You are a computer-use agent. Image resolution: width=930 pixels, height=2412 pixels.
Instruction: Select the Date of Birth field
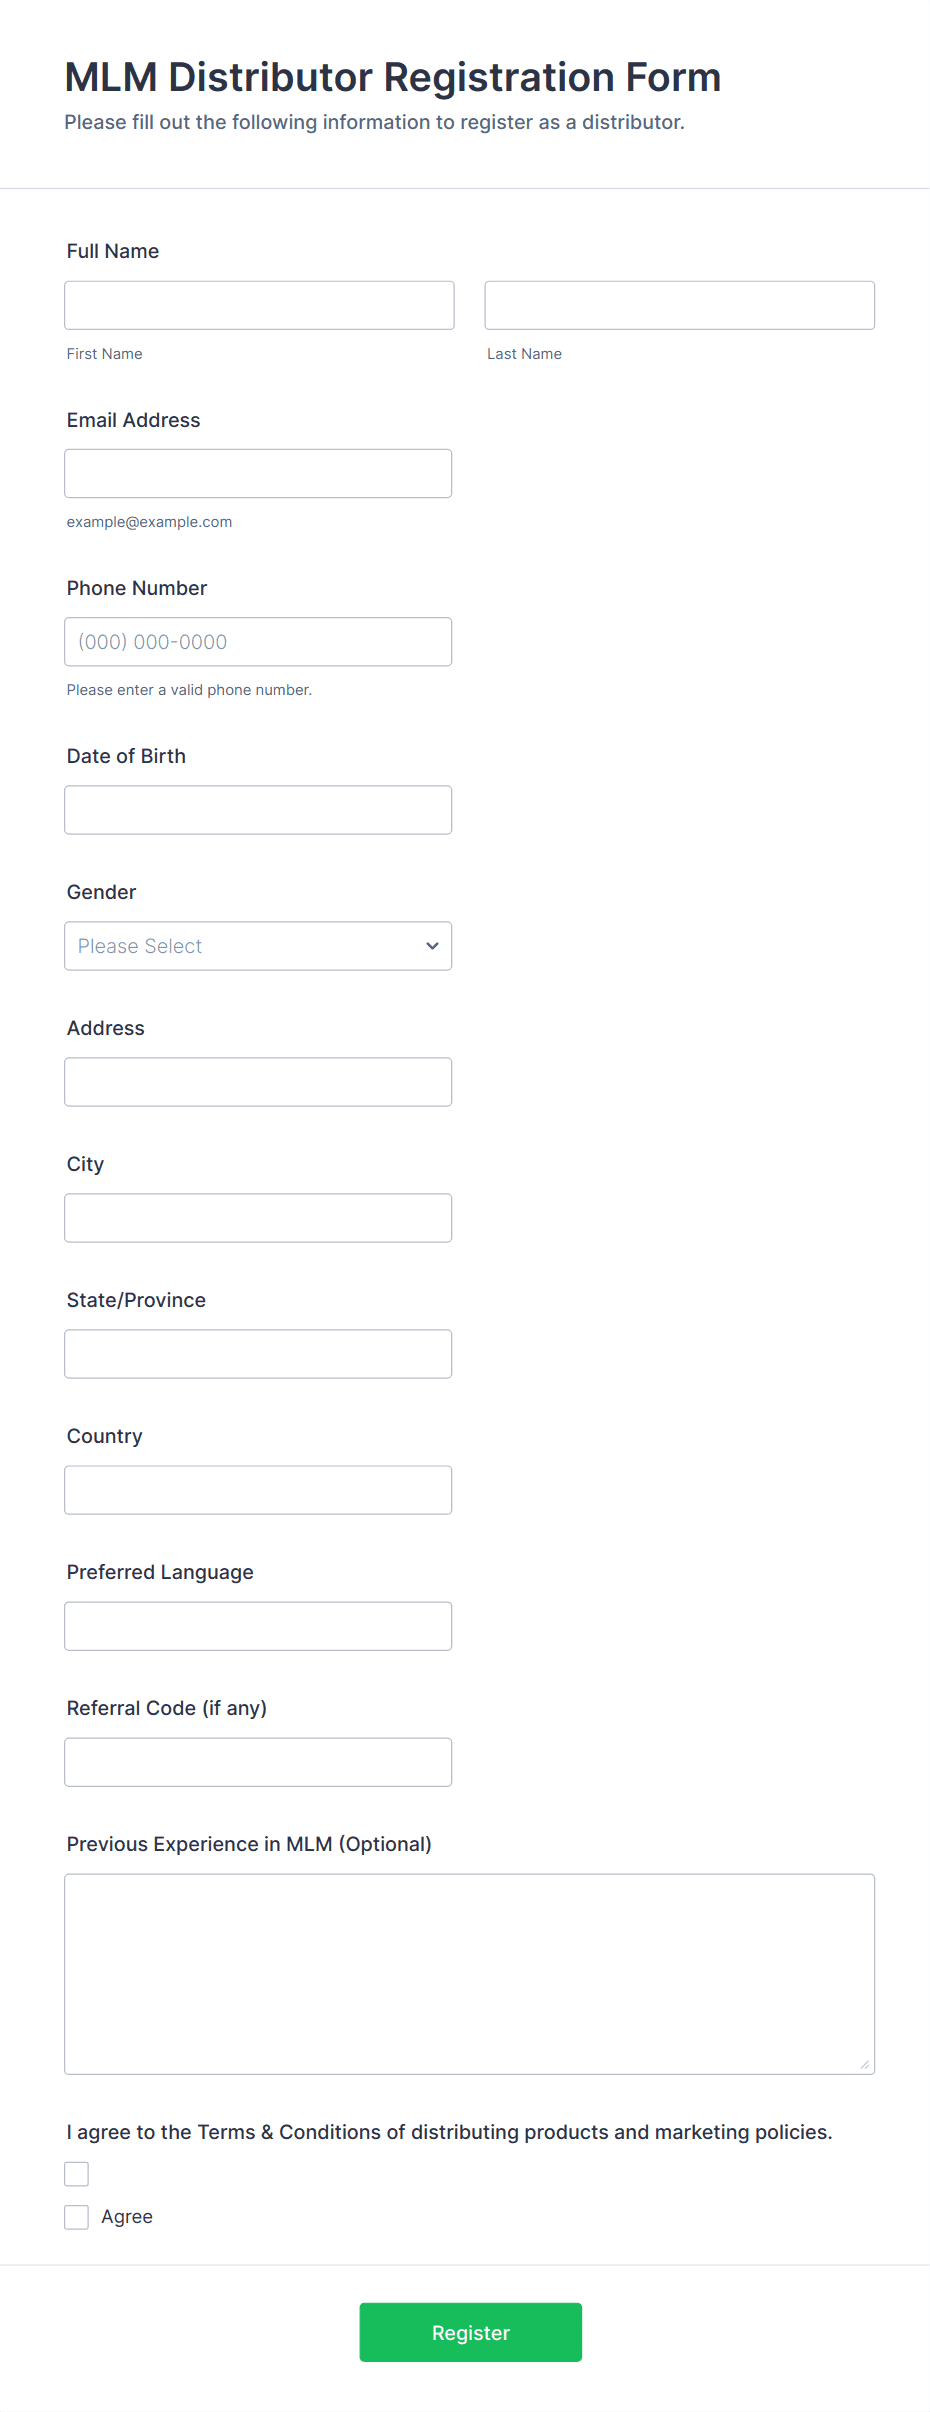pos(258,810)
